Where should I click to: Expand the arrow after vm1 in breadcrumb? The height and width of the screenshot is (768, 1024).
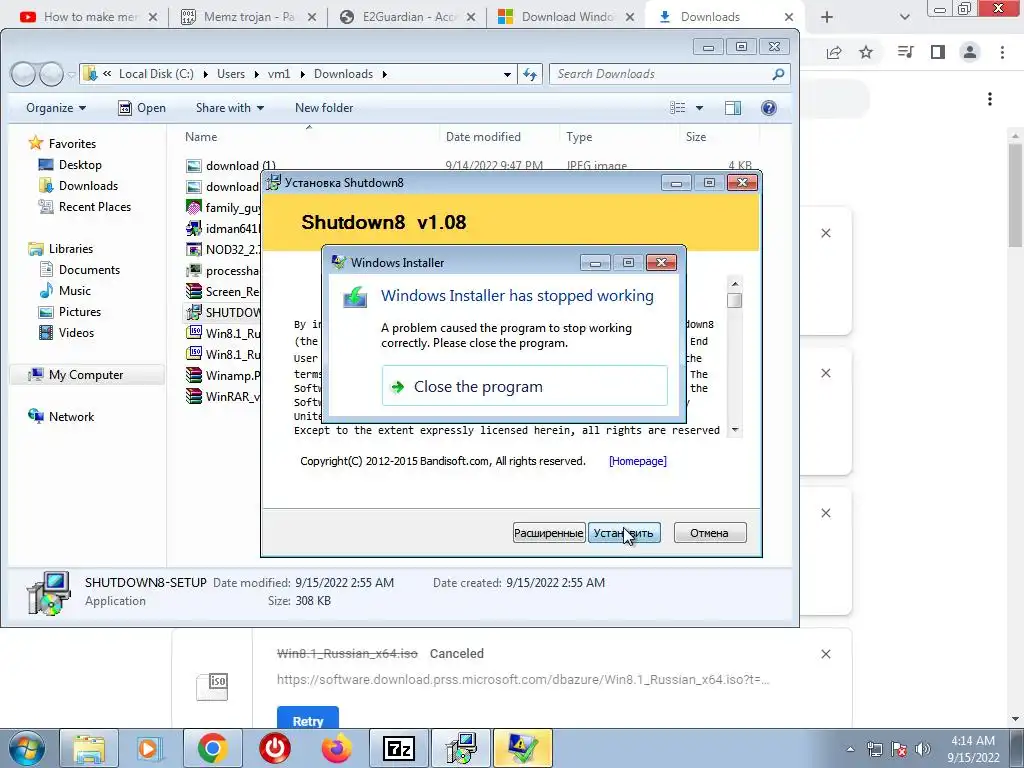(302, 74)
